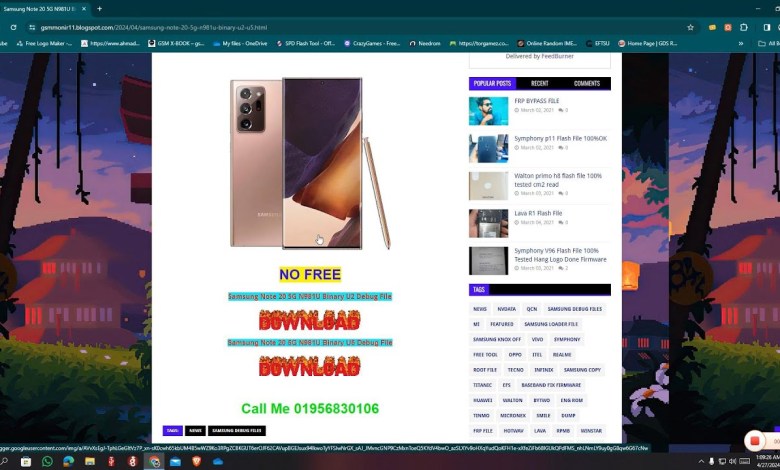Open the Walton primo h8 flash file post
Image resolution: width=780 pixels, height=470 pixels.
[558, 180]
